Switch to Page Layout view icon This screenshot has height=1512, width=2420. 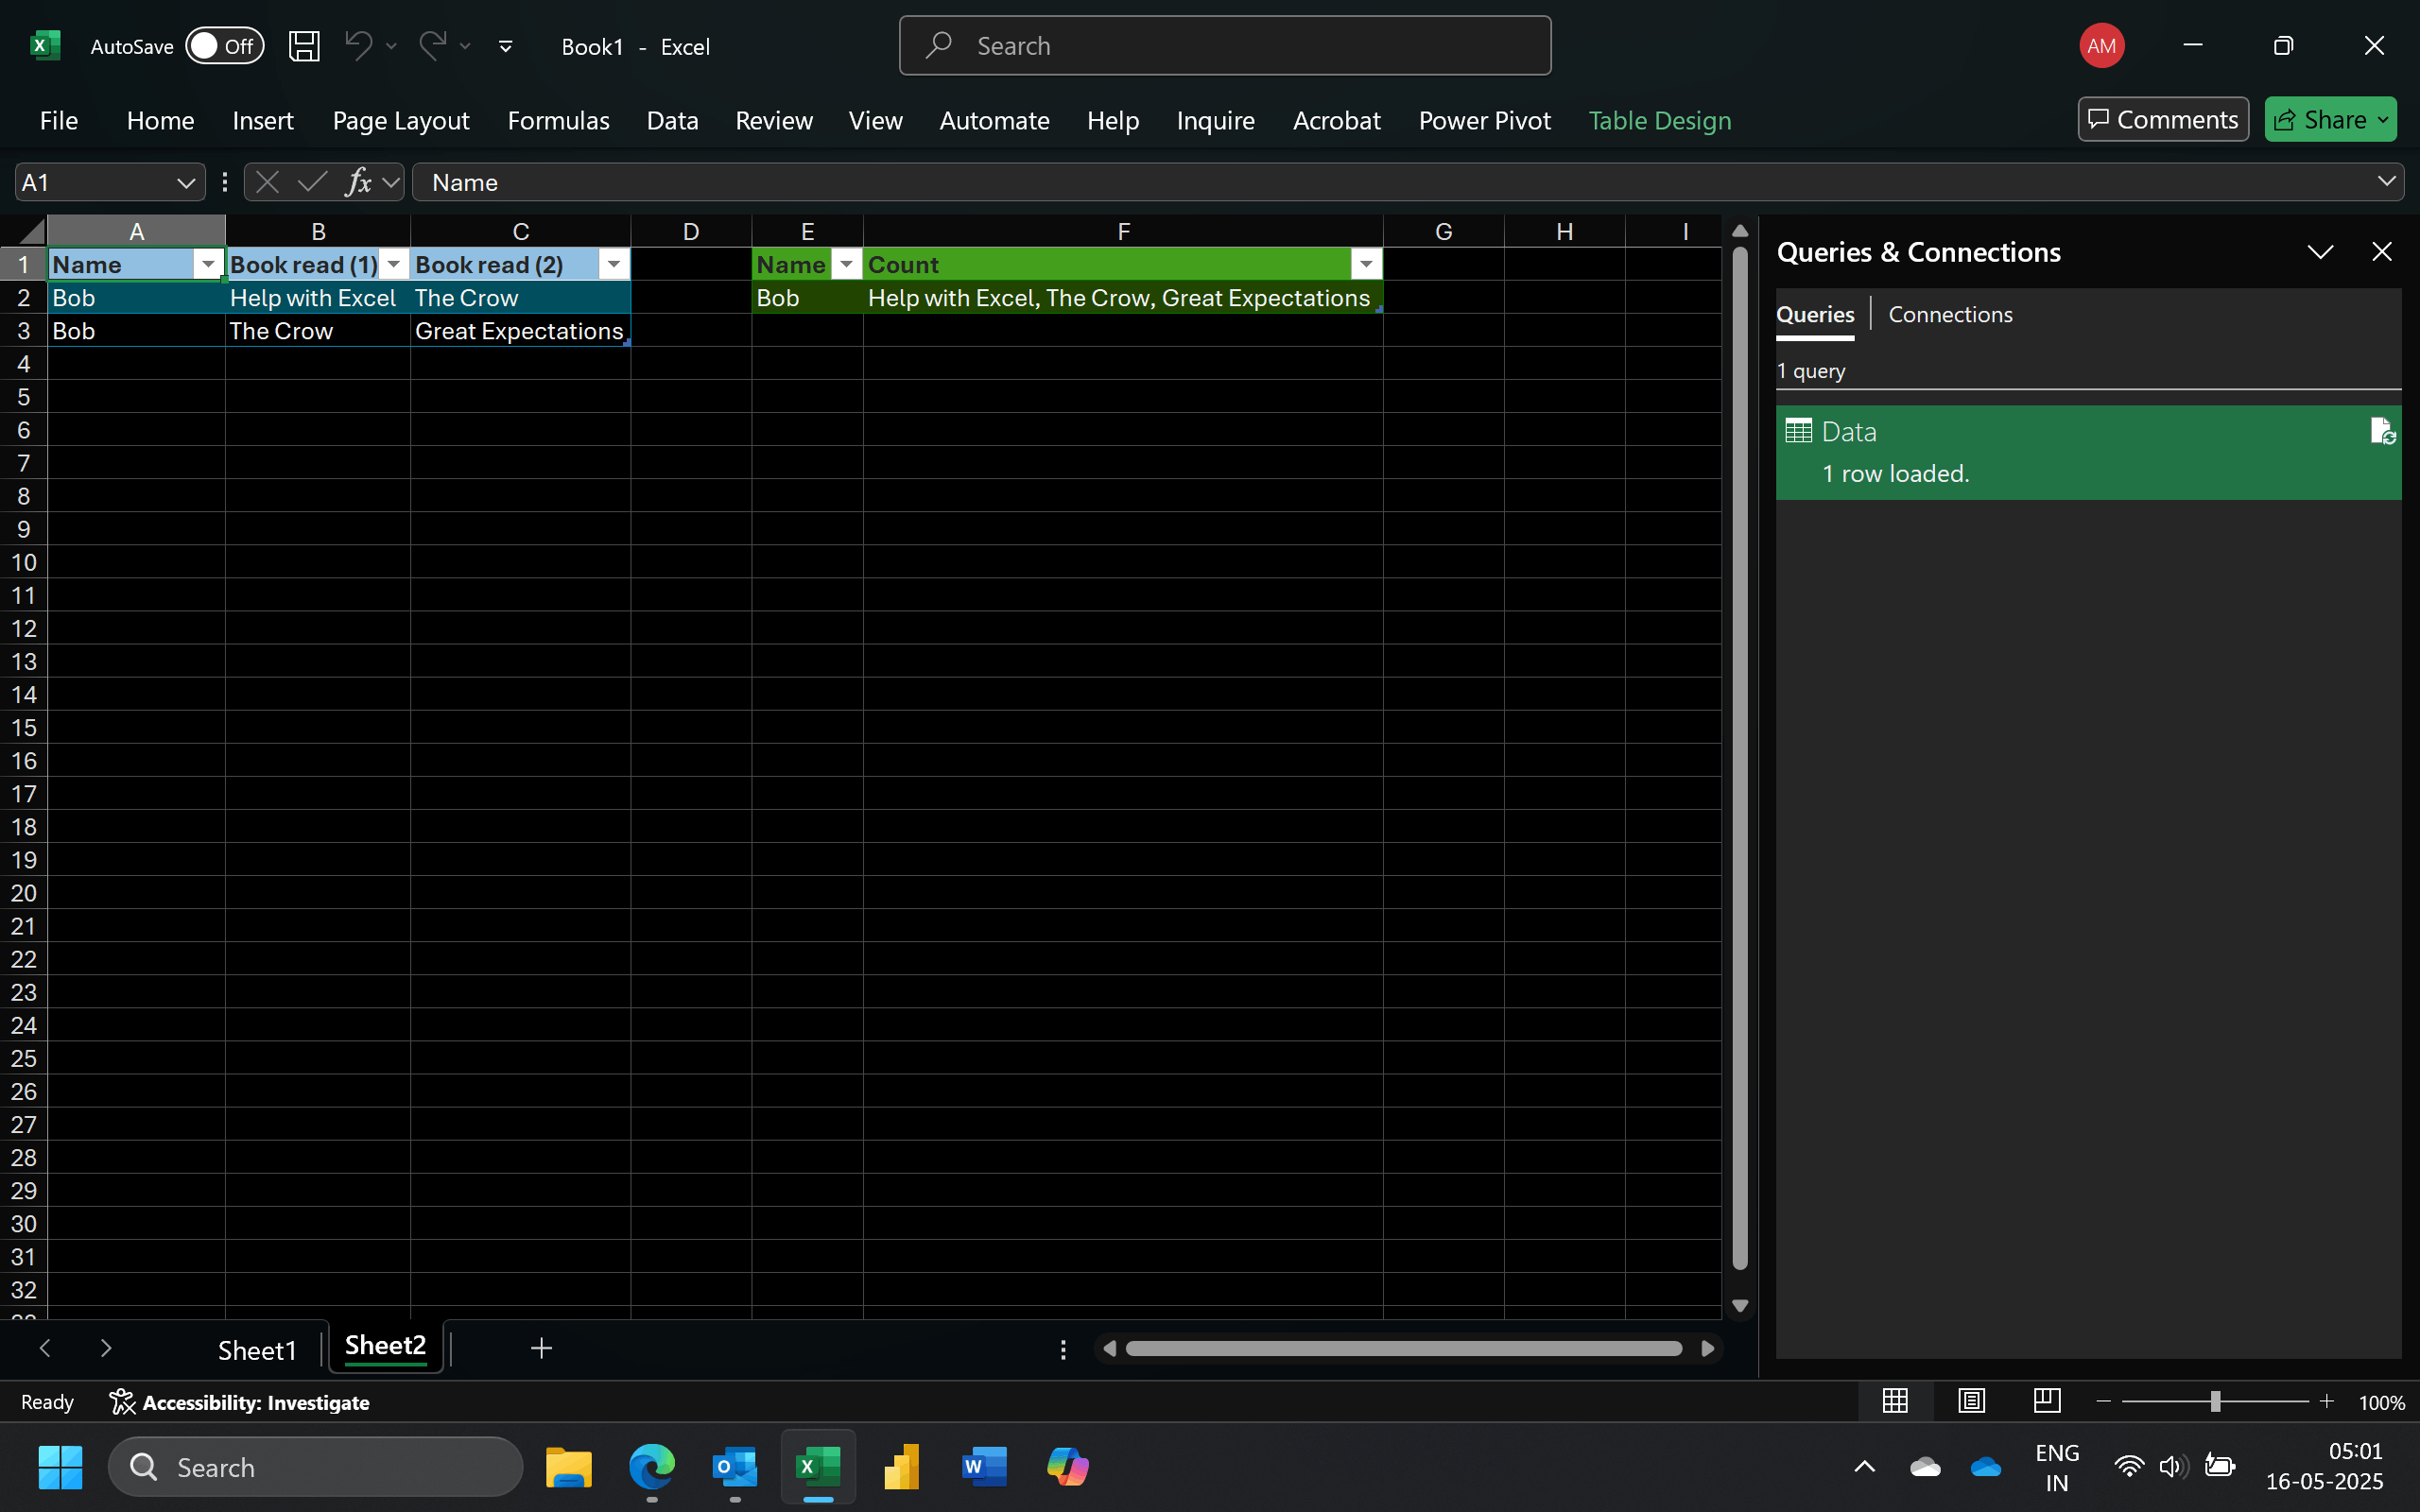(x=1971, y=1401)
